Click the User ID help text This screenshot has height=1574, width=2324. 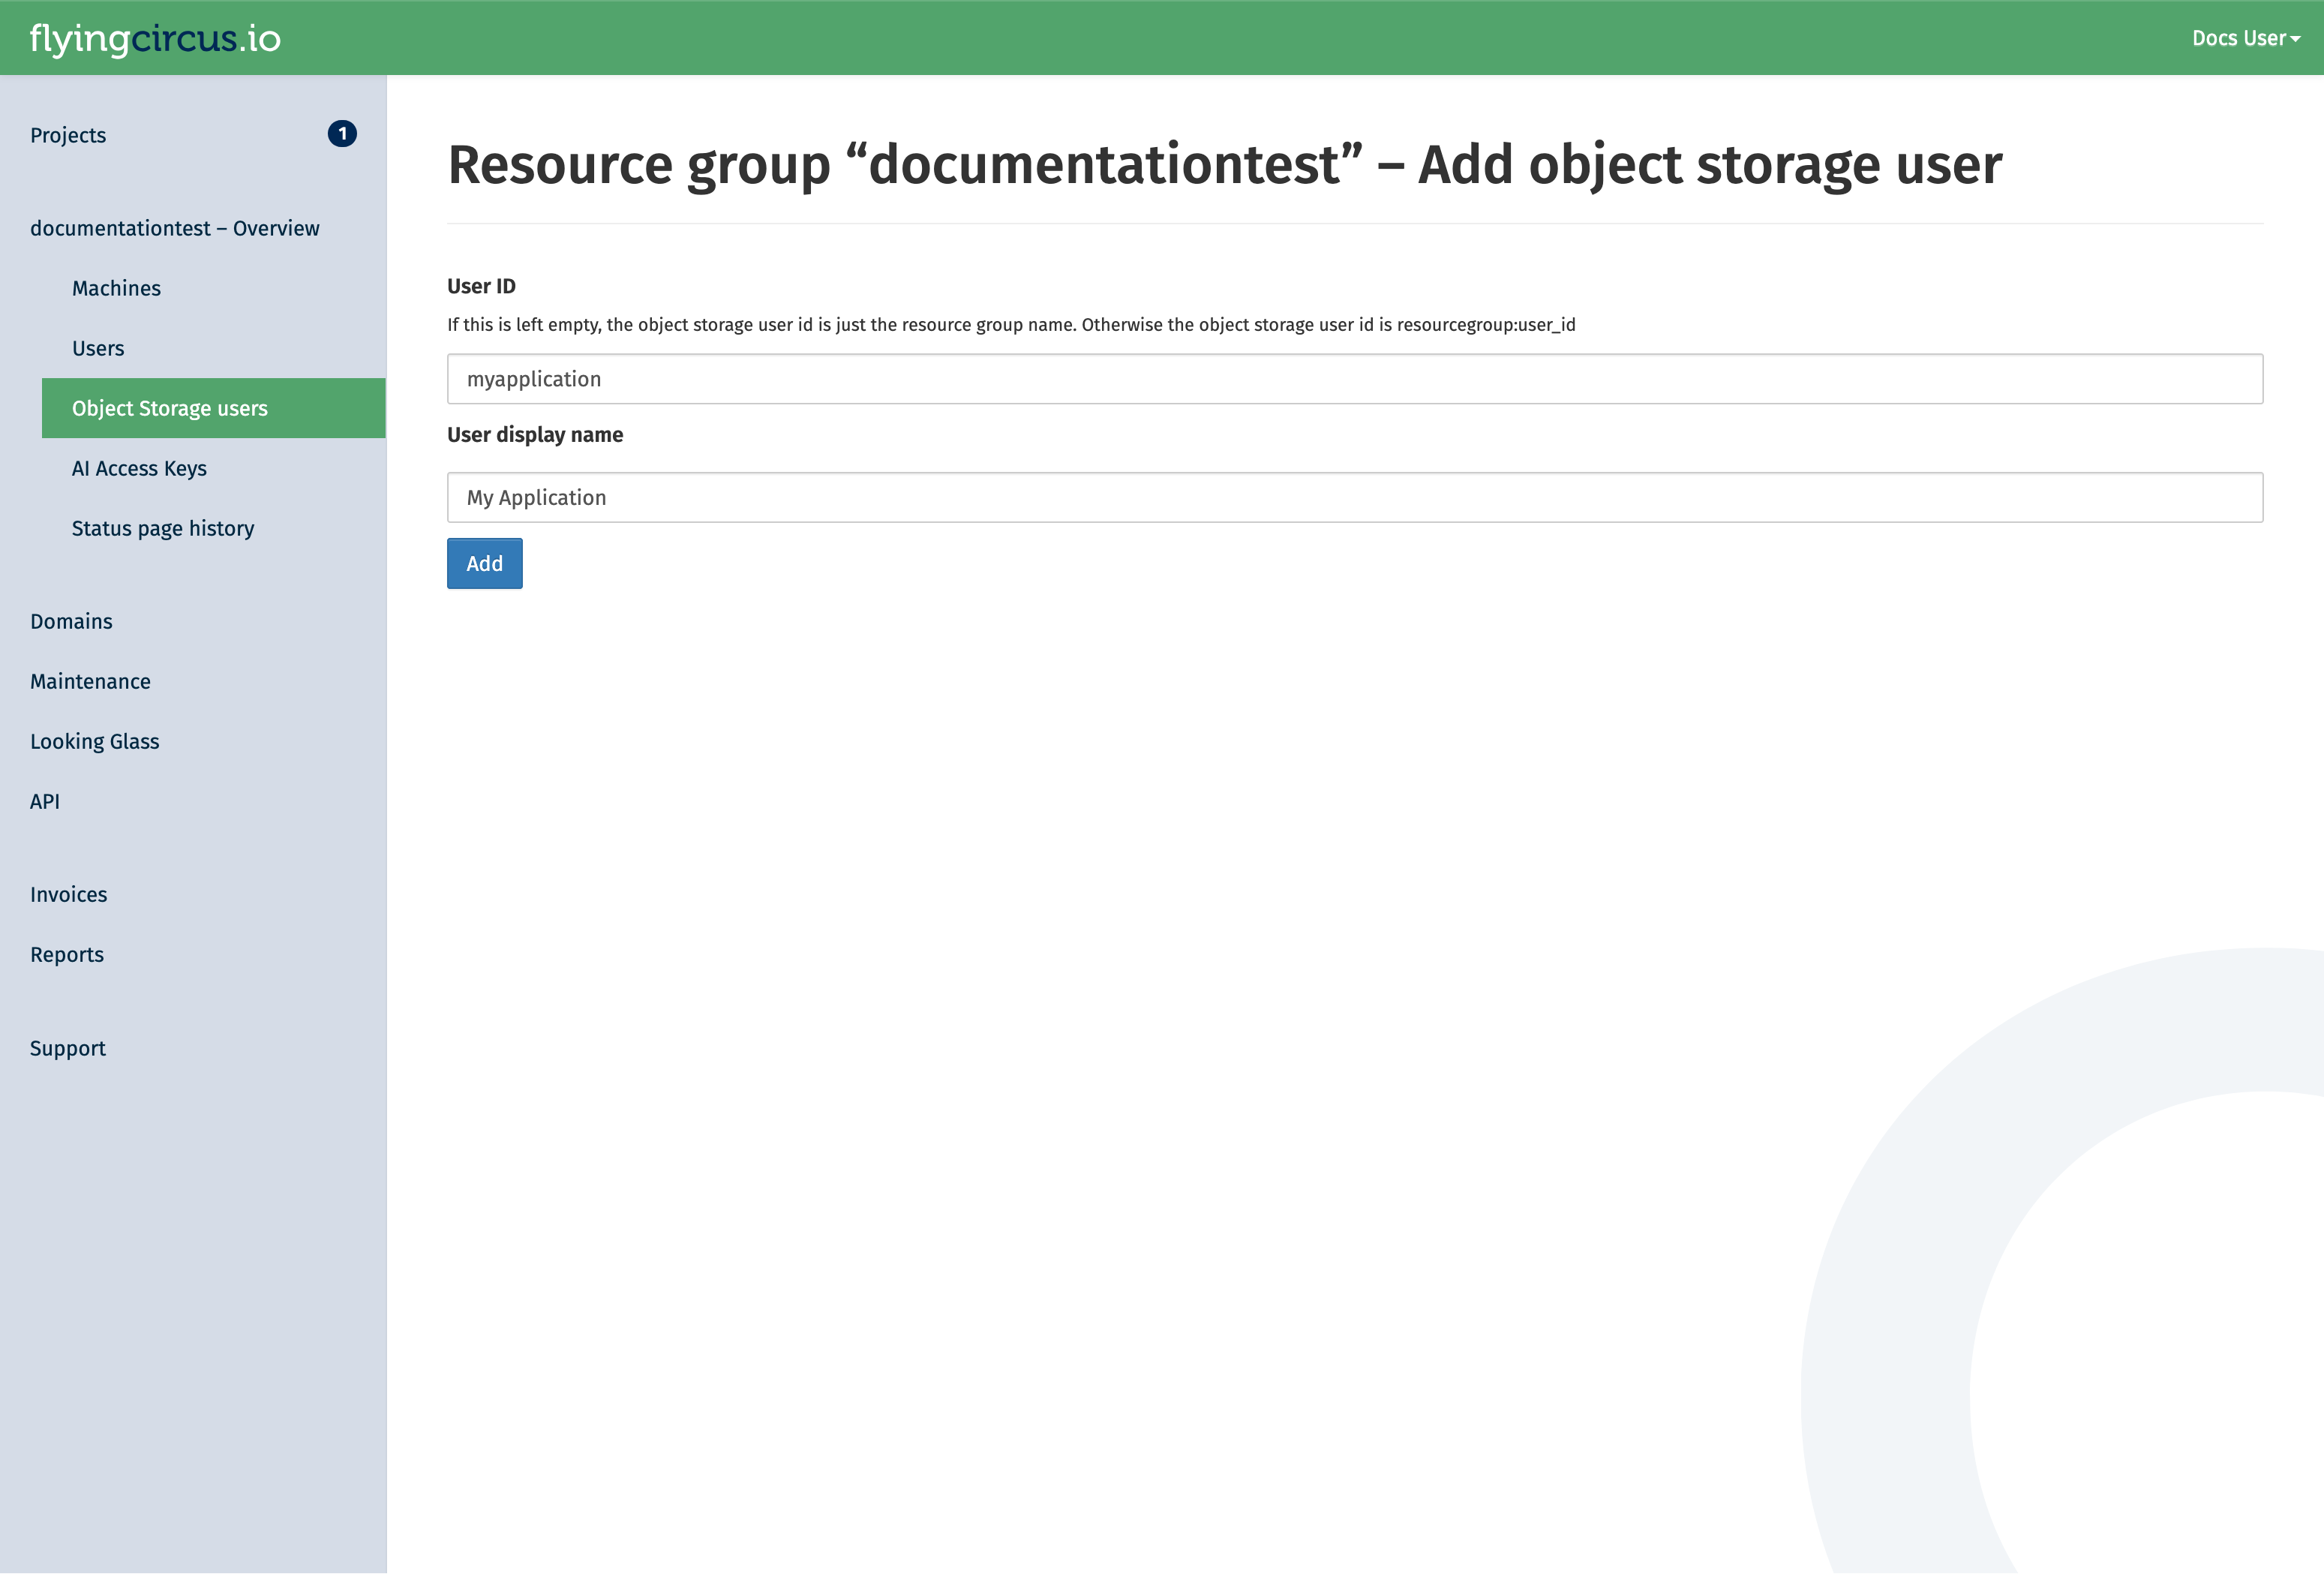click(x=1011, y=325)
